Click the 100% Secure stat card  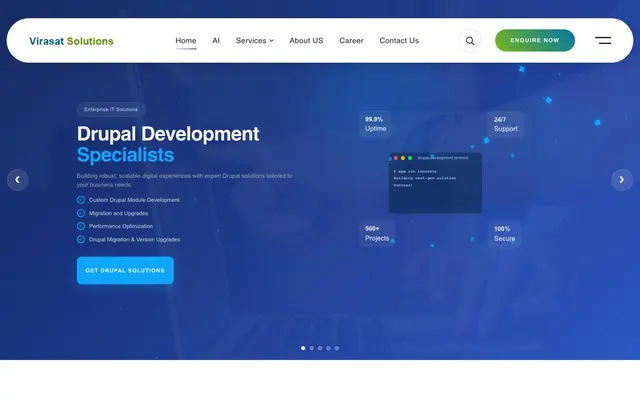click(504, 233)
